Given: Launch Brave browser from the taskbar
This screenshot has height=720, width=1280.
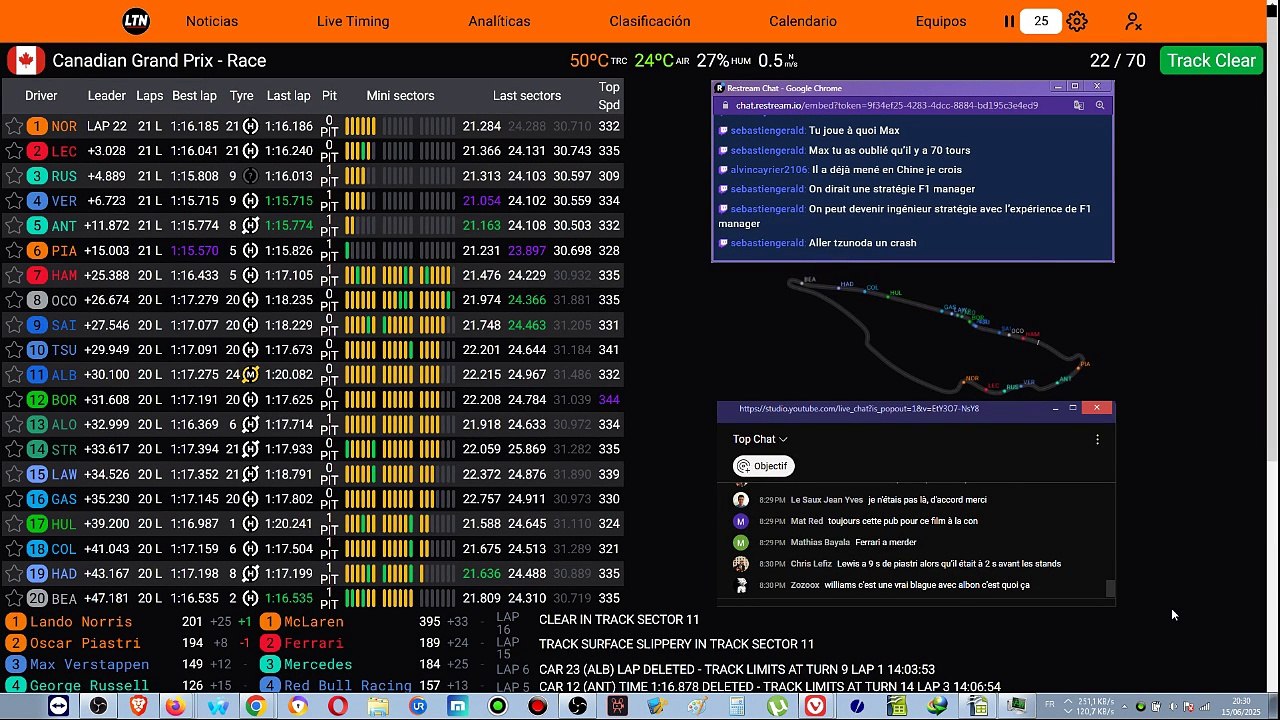Looking at the screenshot, I should click(138, 706).
